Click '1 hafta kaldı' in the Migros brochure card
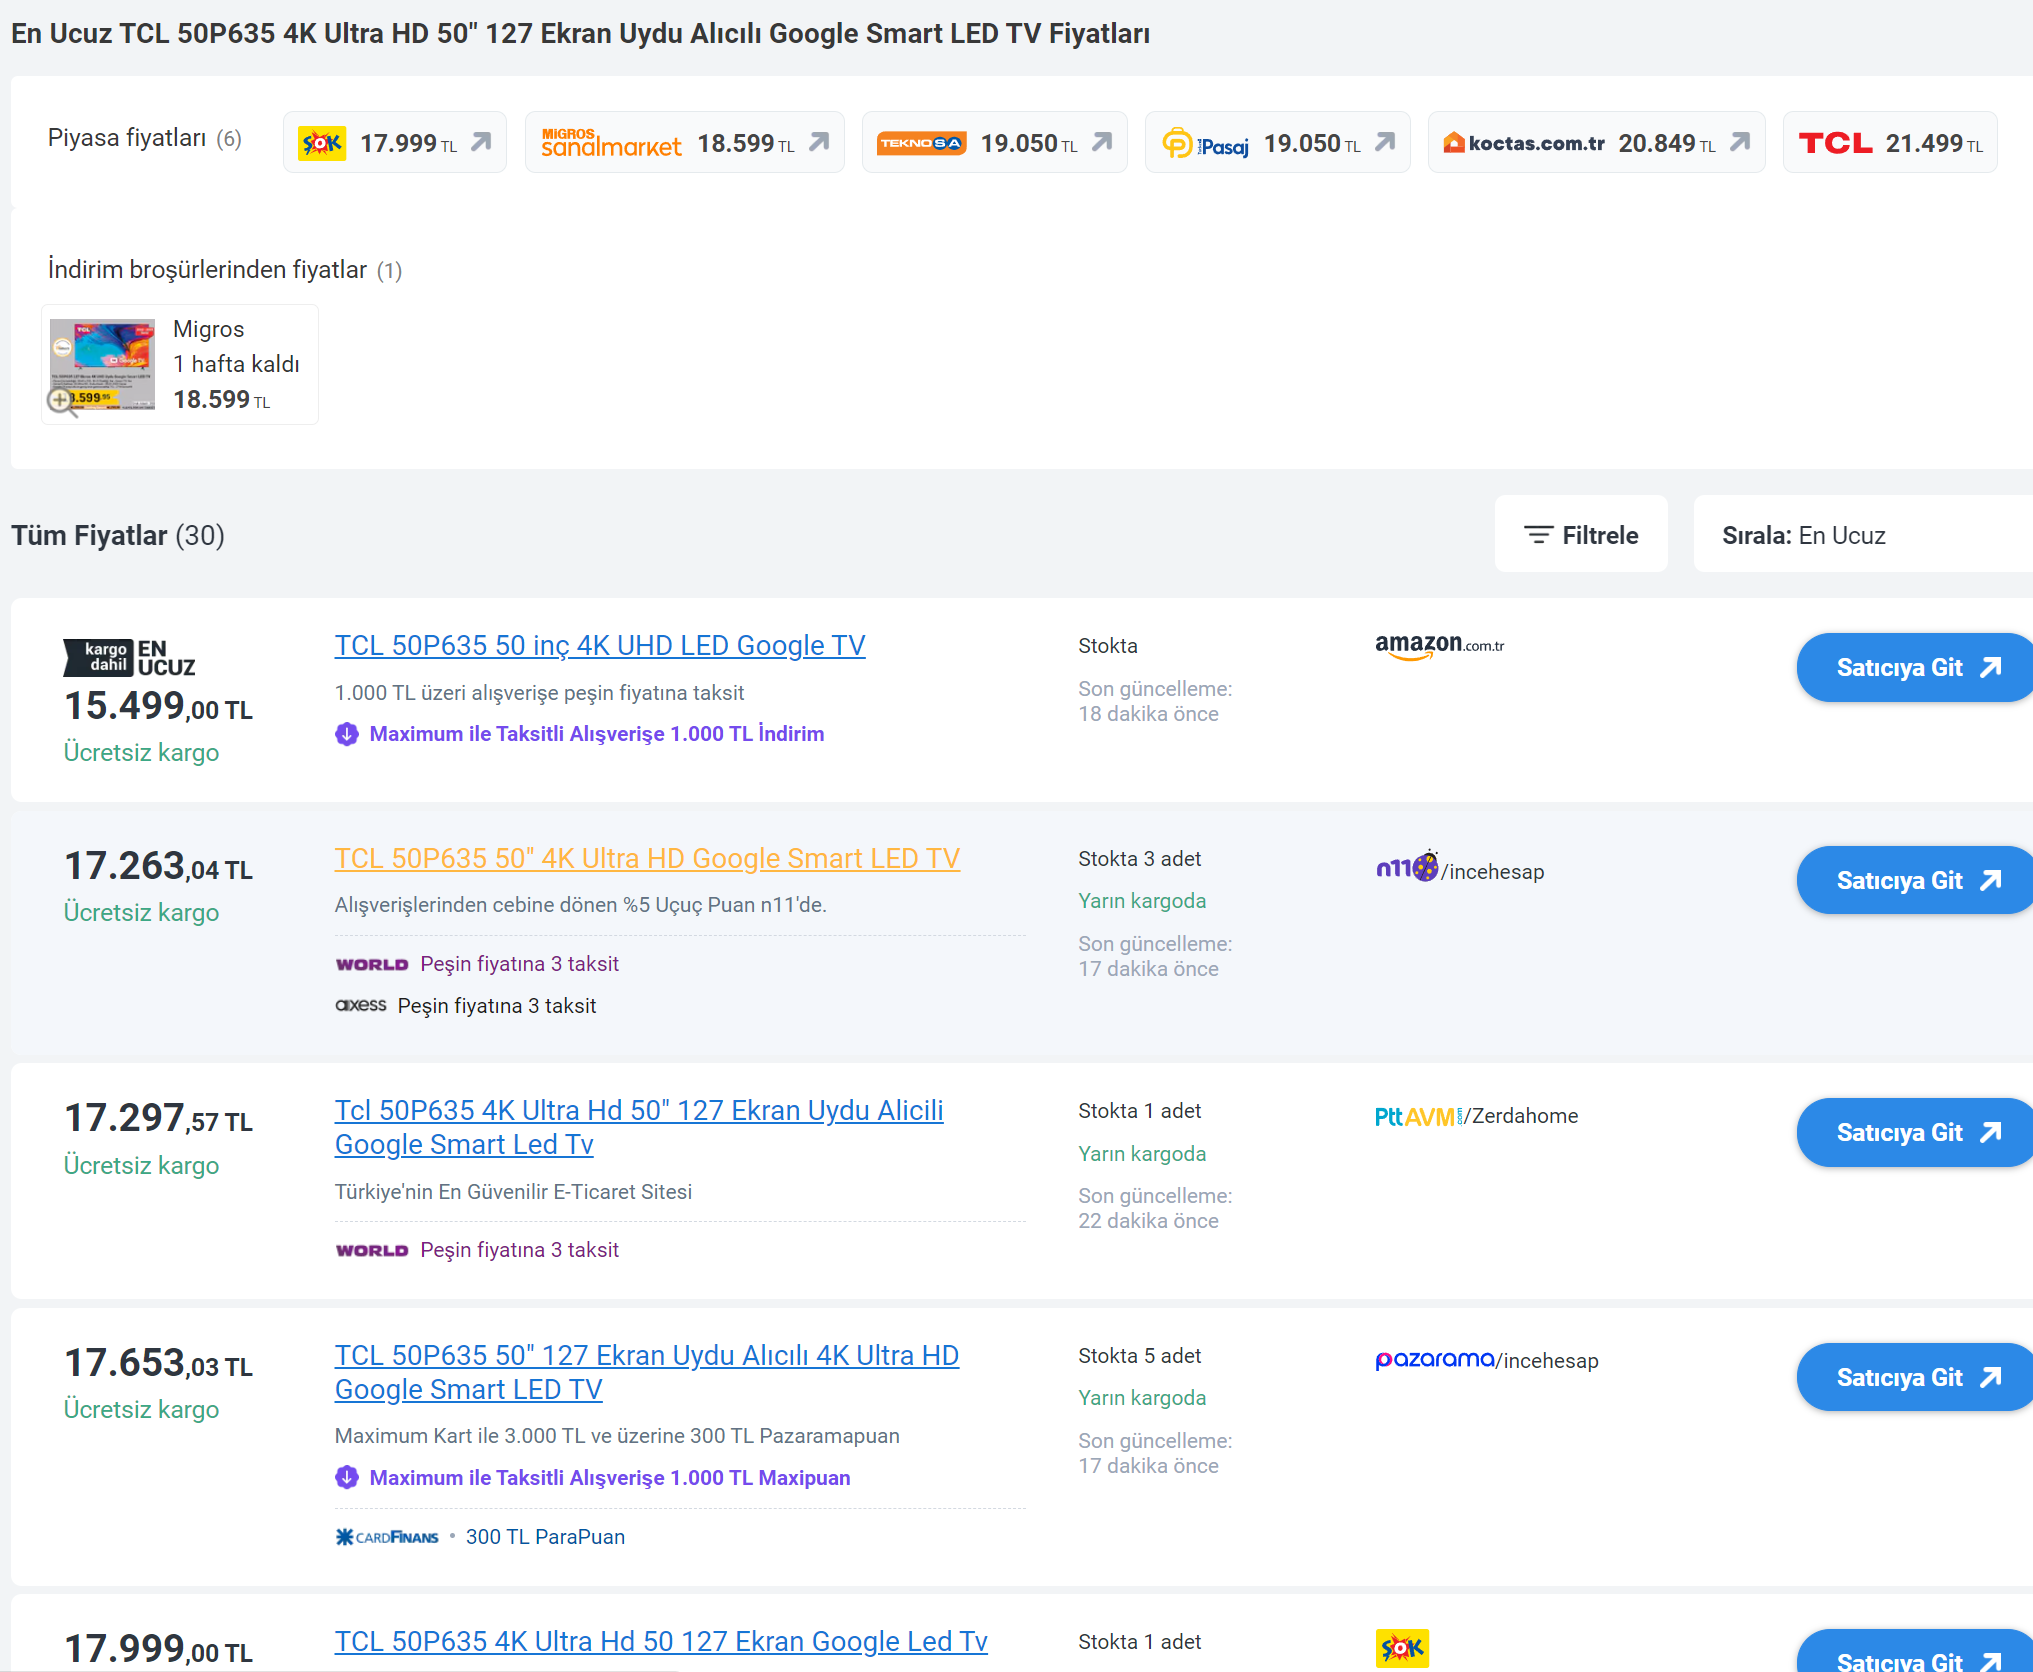 click(x=236, y=364)
